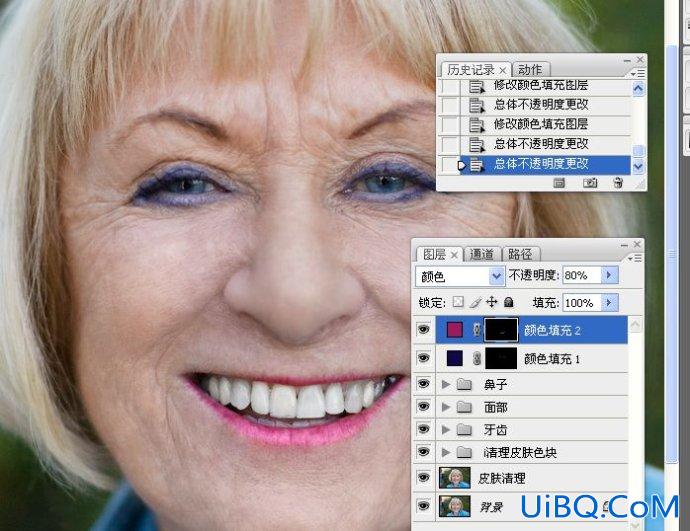
Task: Open the 颜色 blend mode dropdown
Action: (x=459, y=276)
